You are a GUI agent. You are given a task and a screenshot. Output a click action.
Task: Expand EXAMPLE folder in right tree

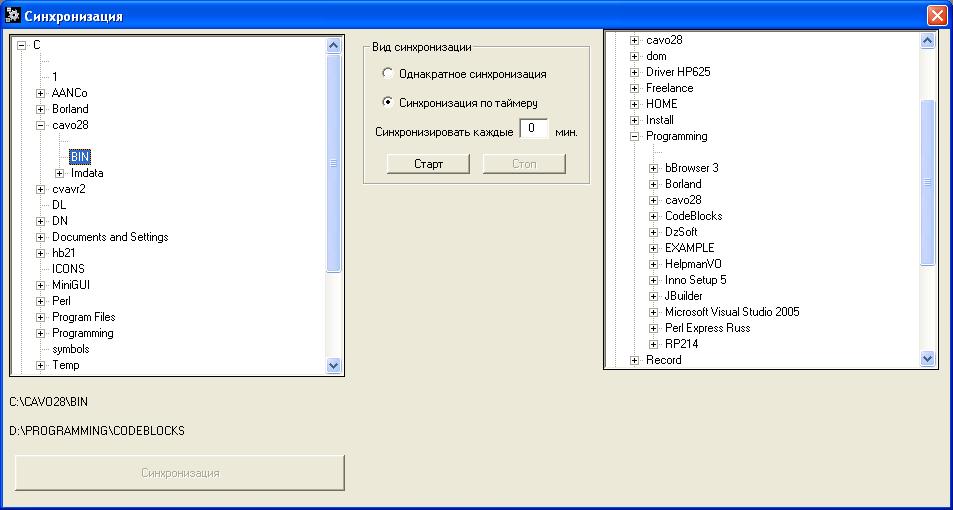click(x=653, y=248)
